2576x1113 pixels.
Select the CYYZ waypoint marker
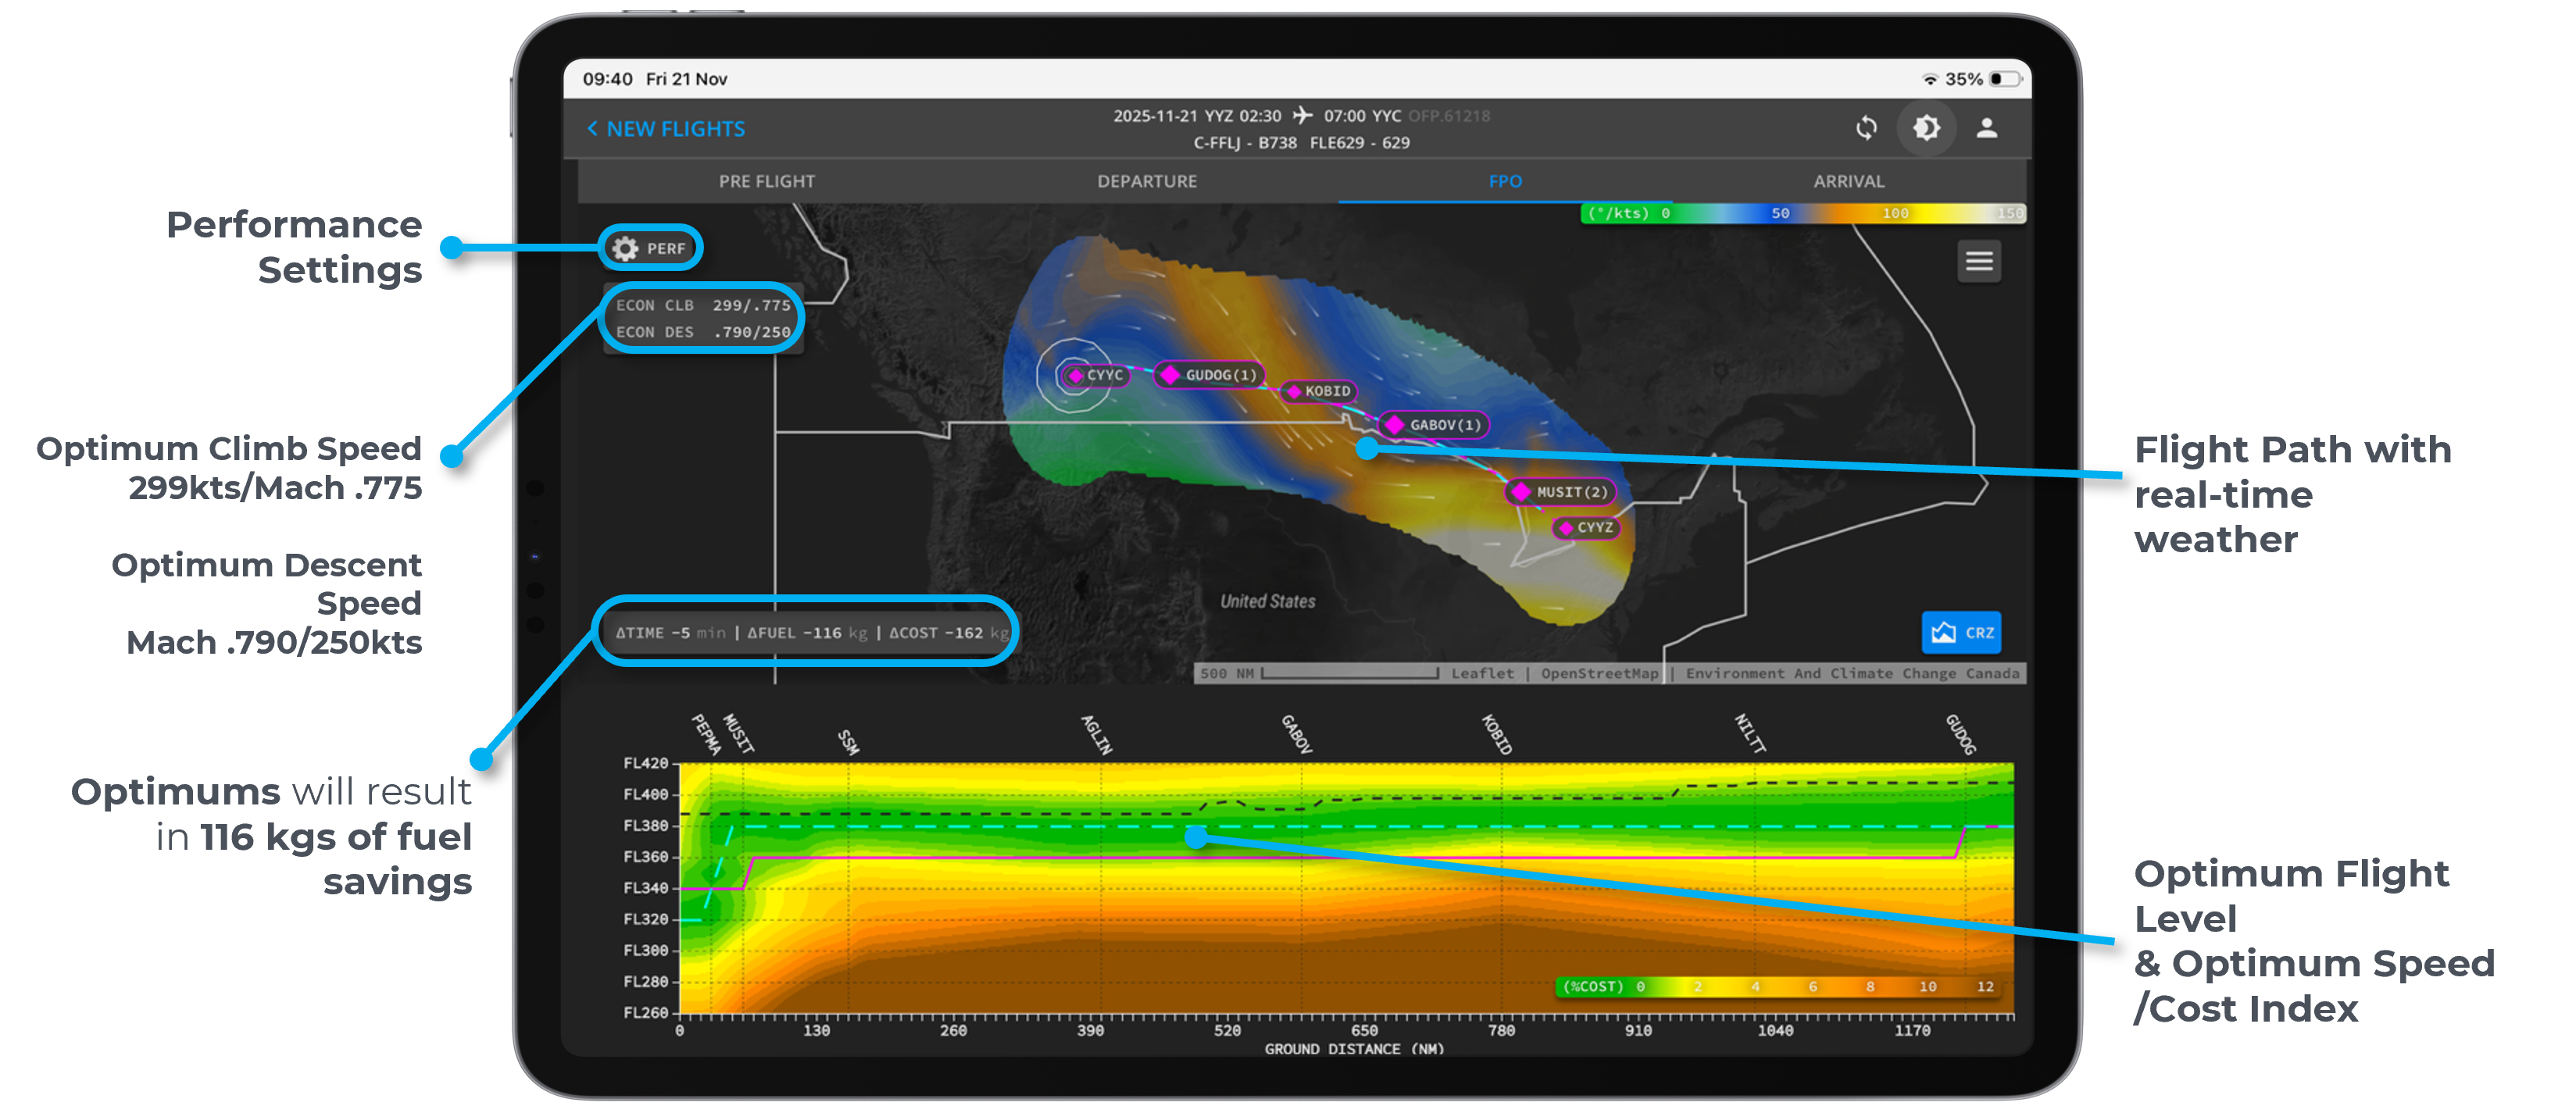pos(1587,527)
